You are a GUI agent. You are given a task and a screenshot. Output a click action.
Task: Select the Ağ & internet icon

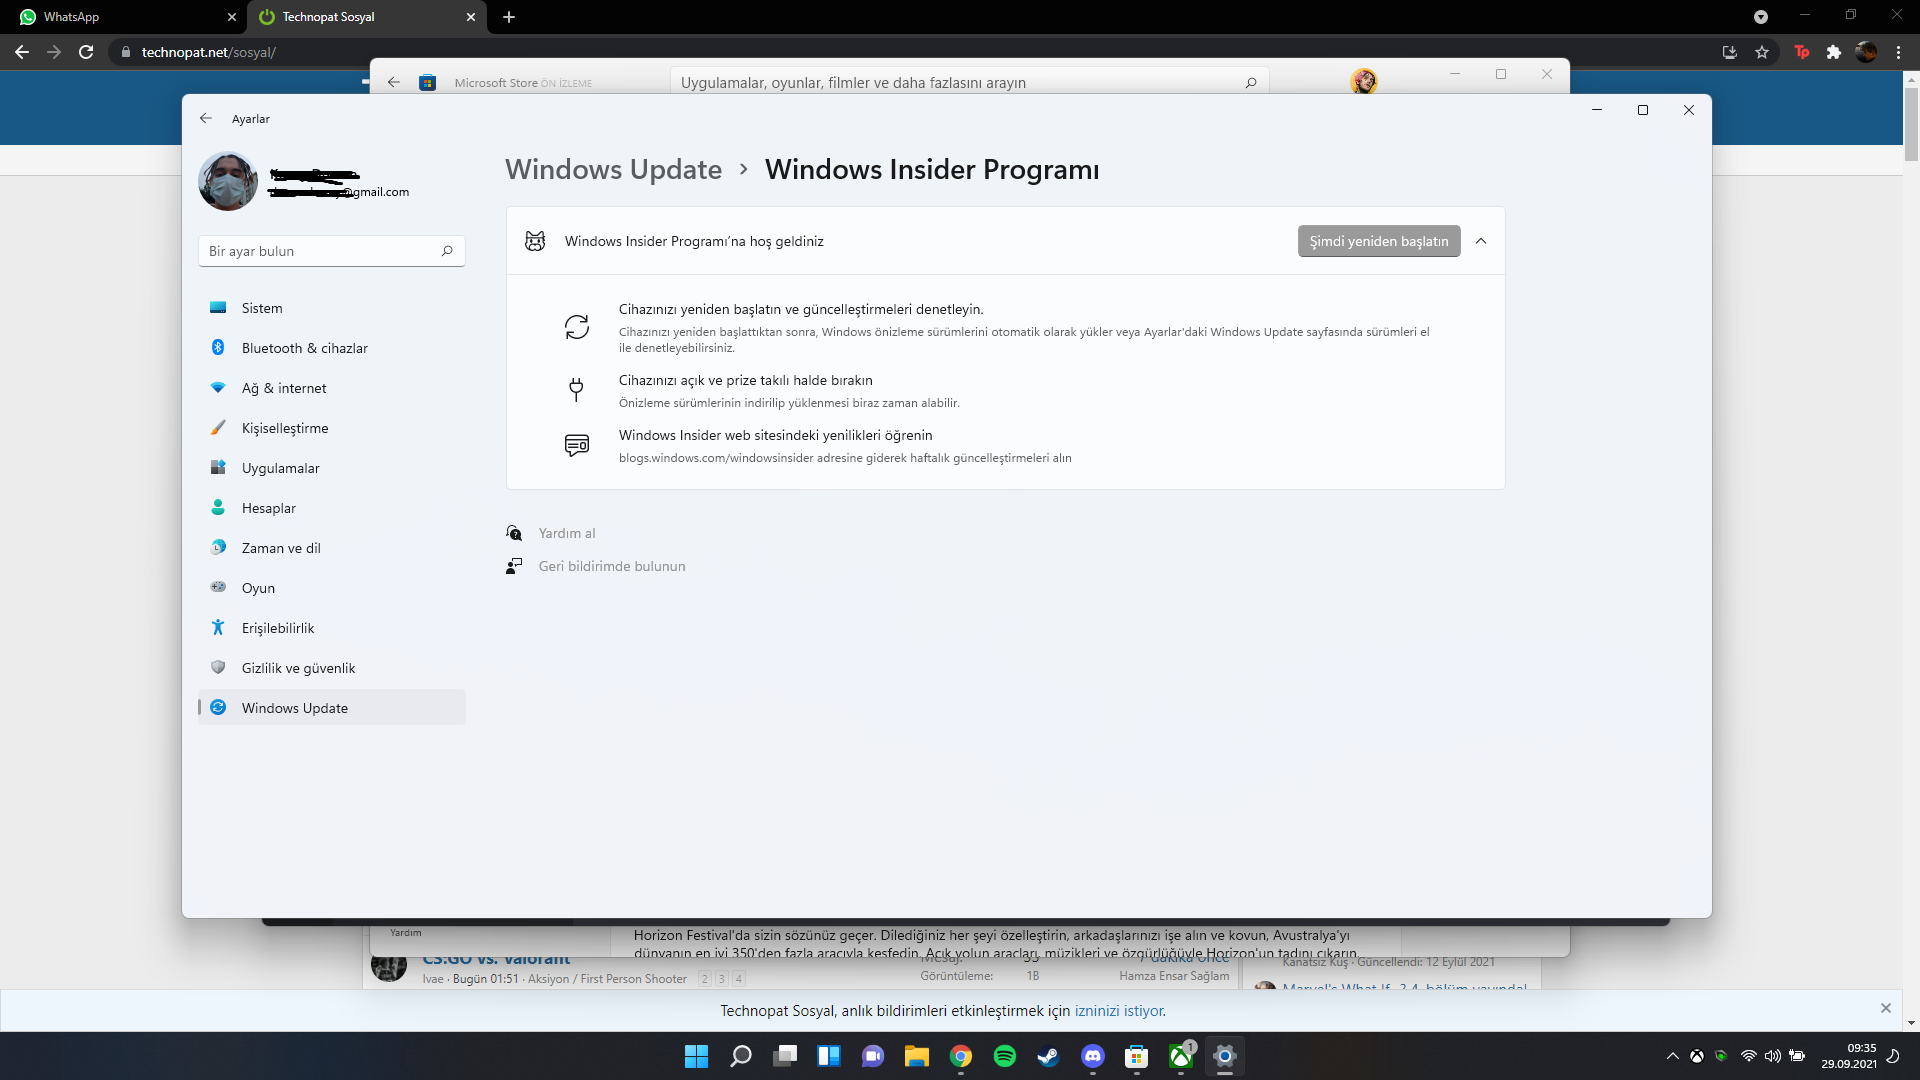pyautogui.click(x=218, y=388)
